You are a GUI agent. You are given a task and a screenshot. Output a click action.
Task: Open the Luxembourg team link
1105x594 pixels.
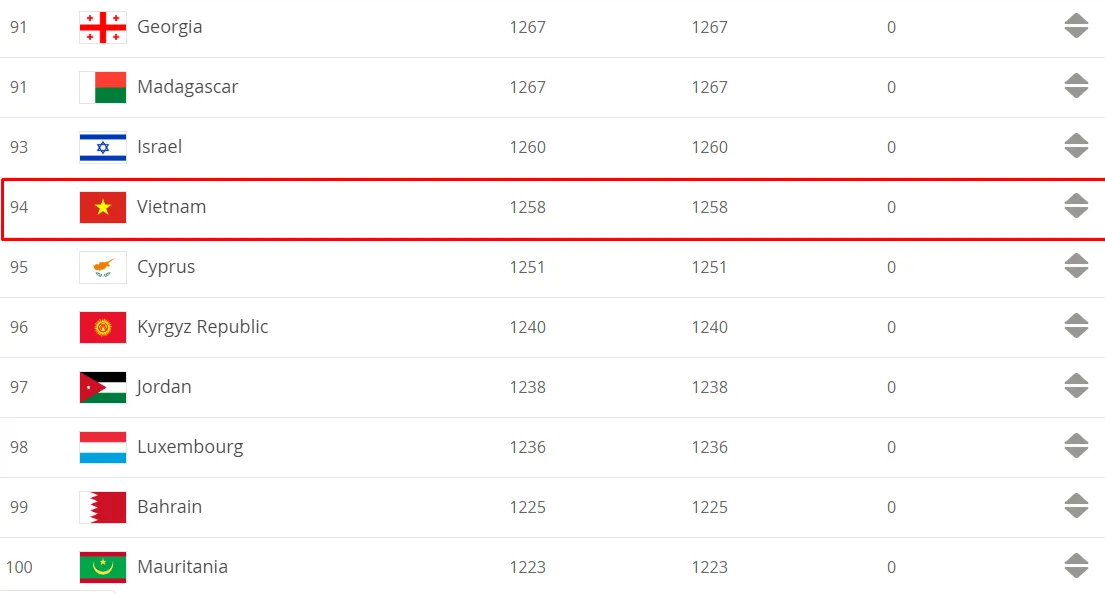190,447
